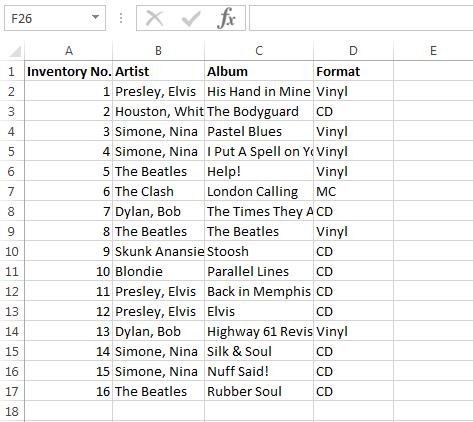Open the Name Box dropdown arrow
The image size is (473, 422).
(x=96, y=17)
